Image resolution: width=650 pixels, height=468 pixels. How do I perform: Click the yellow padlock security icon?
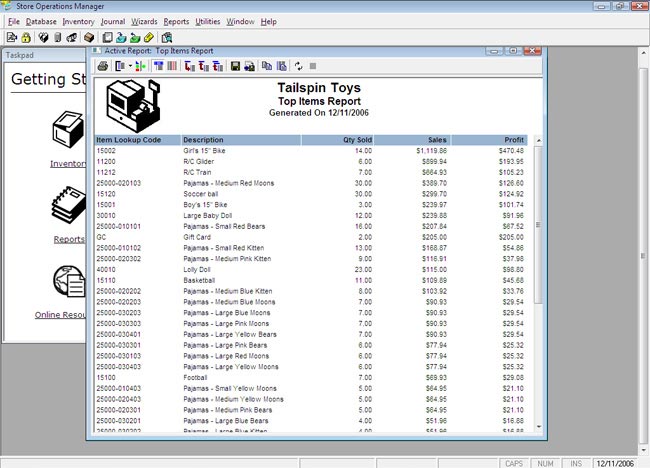26,38
